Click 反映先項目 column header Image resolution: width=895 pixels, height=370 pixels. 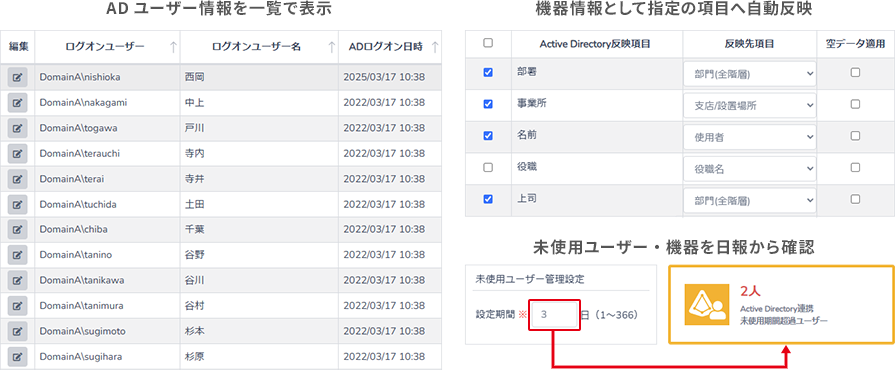[749, 43]
